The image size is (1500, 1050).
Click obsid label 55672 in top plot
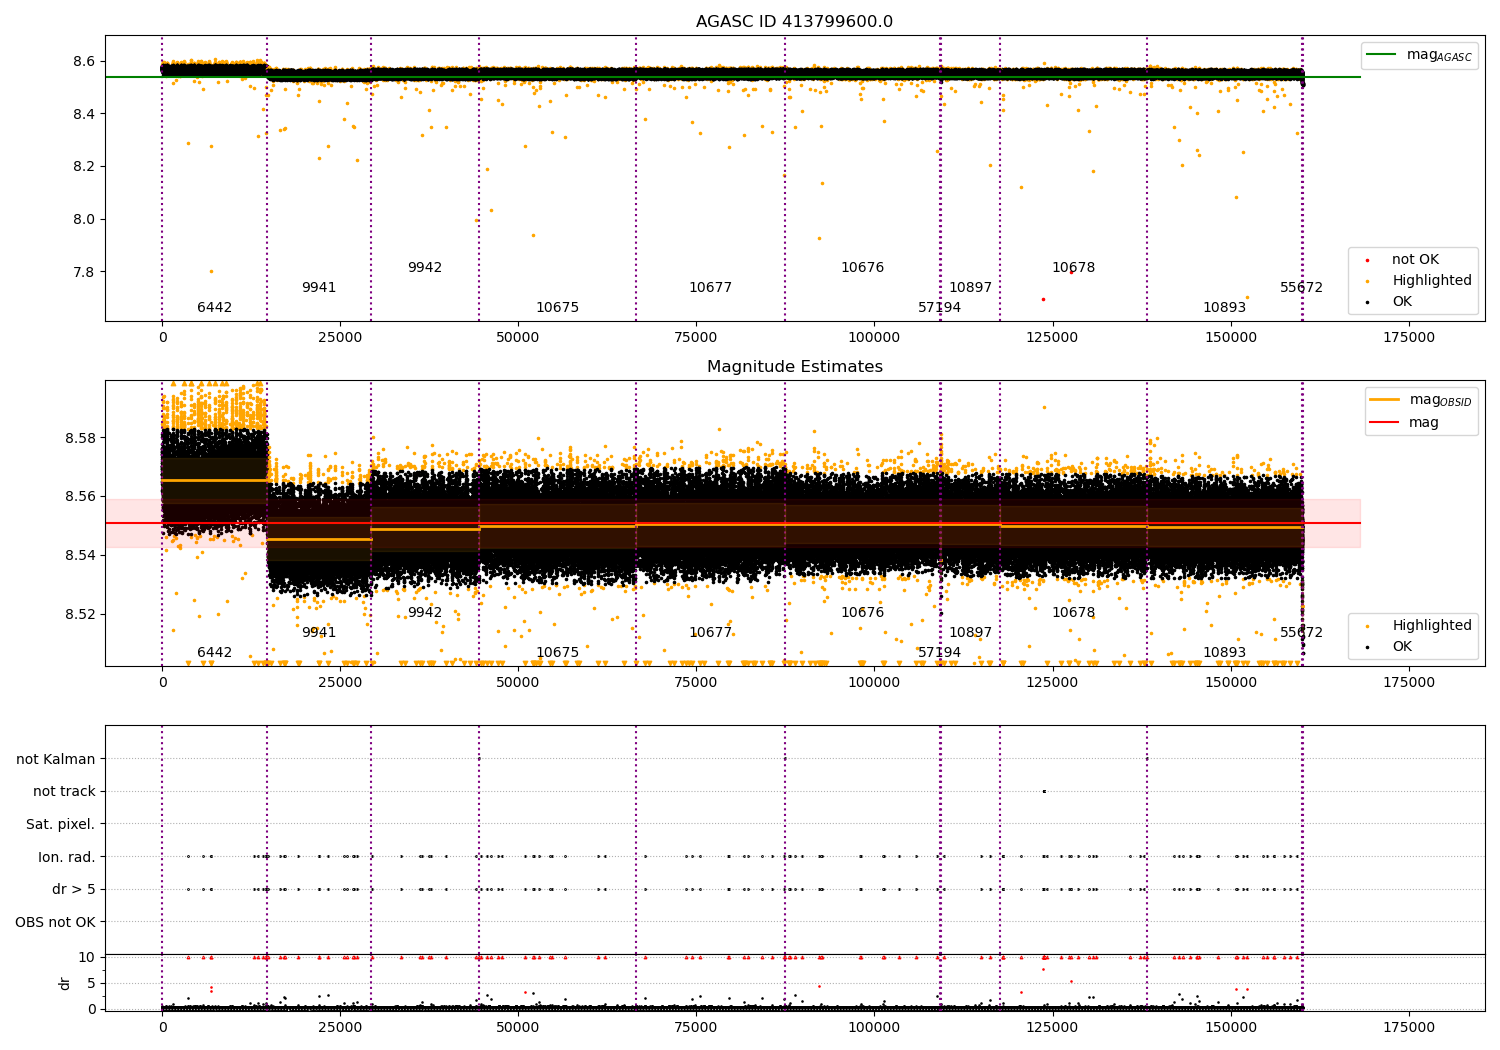[x=1301, y=288]
